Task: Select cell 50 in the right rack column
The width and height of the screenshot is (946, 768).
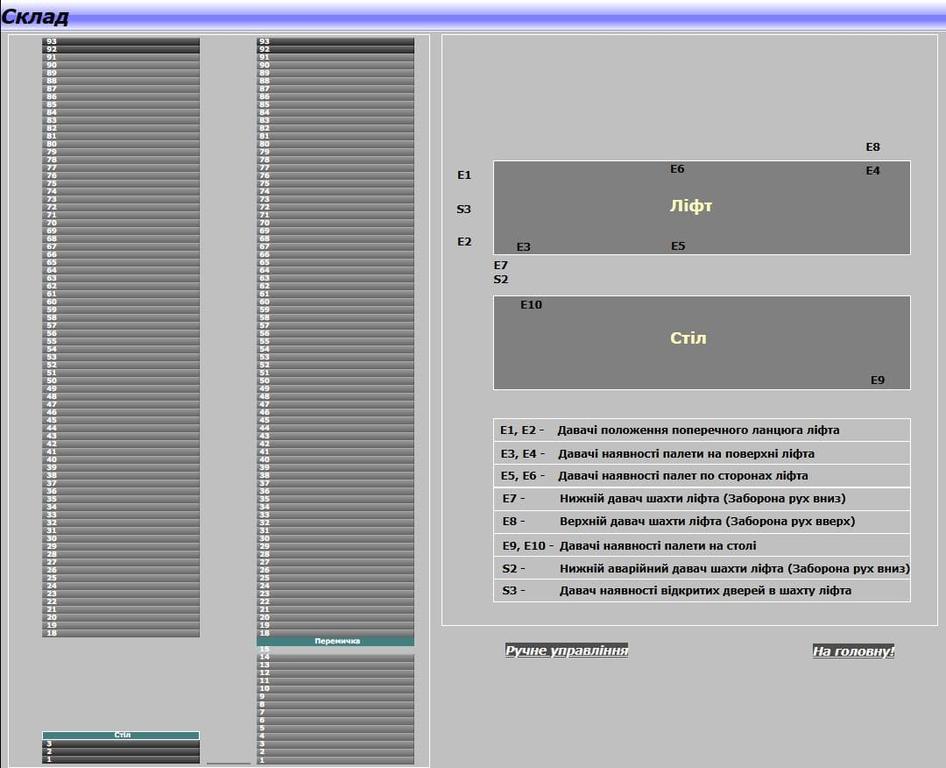Action: tap(335, 381)
